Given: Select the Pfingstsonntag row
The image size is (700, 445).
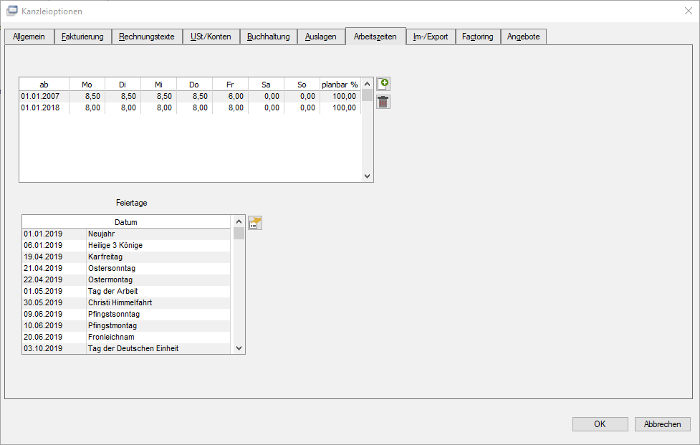Looking at the screenshot, I should [126, 314].
